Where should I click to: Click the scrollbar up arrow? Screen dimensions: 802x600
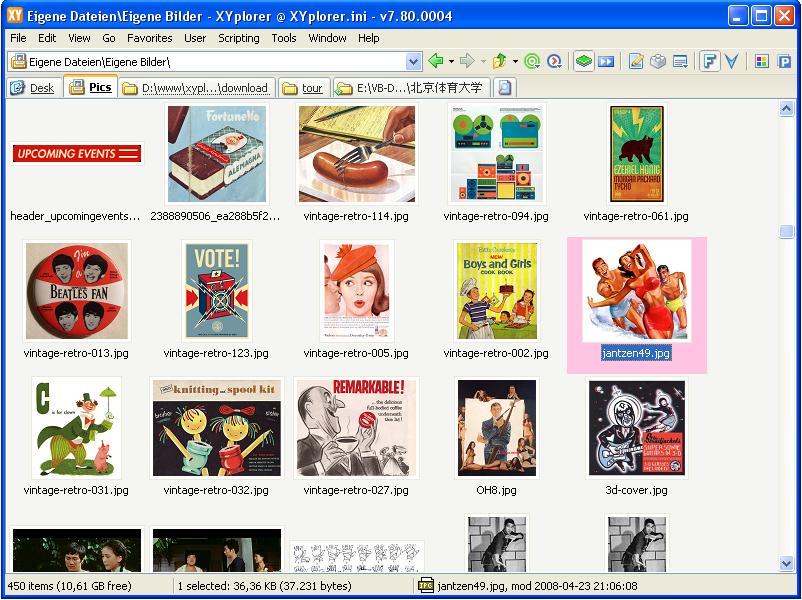(x=786, y=108)
